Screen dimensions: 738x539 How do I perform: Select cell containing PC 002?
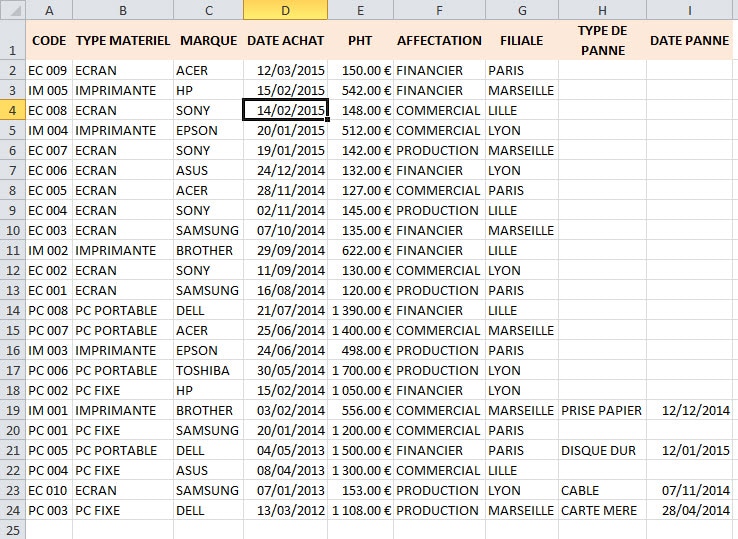pyautogui.click(x=49, y=390)
